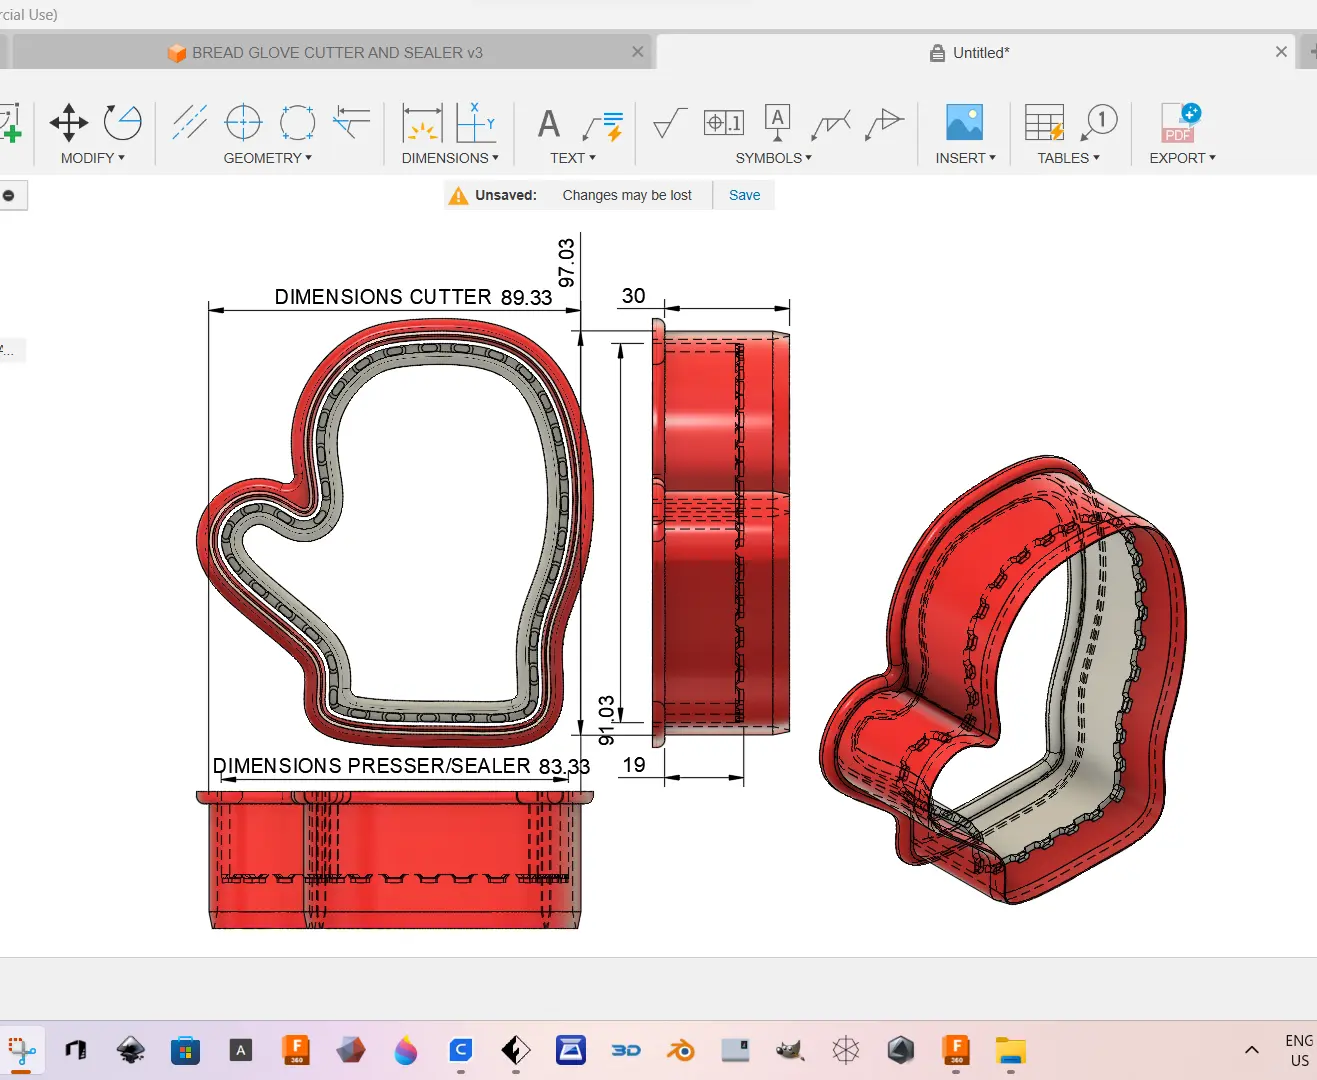Viewport: 1317px width, 1080px height.
Task: Open the TEXT dropdown menu
Action: pos(573,158)
